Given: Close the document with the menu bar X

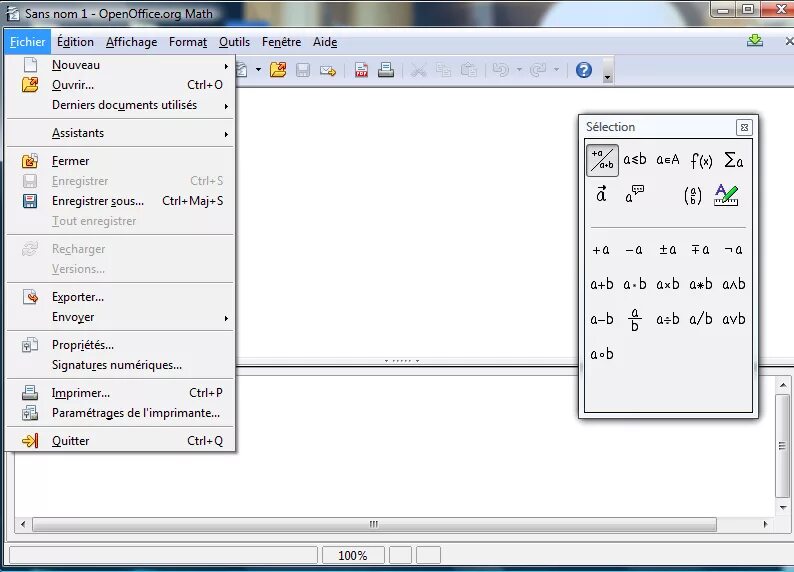Looking at the screenshot, I should [788, 41].
